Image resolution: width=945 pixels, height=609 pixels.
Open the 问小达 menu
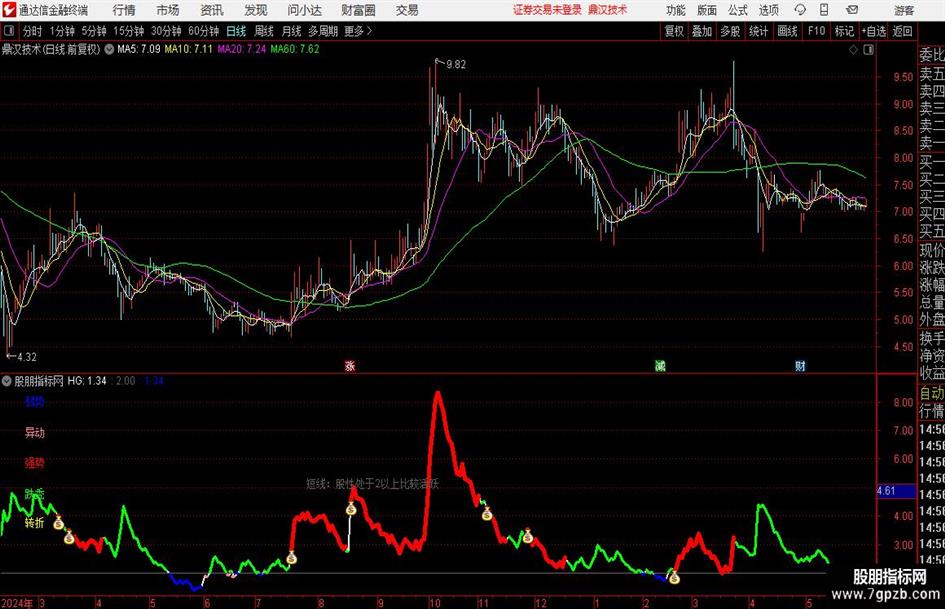304,10
